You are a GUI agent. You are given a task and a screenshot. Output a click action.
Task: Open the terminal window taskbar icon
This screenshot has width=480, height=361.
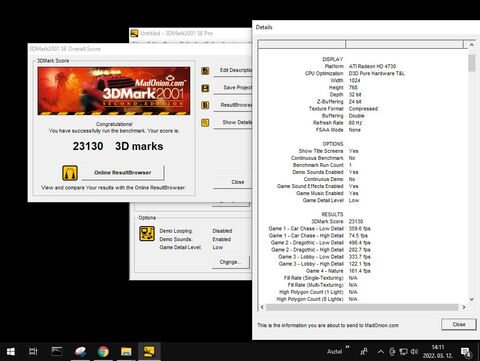coord(57,351)
